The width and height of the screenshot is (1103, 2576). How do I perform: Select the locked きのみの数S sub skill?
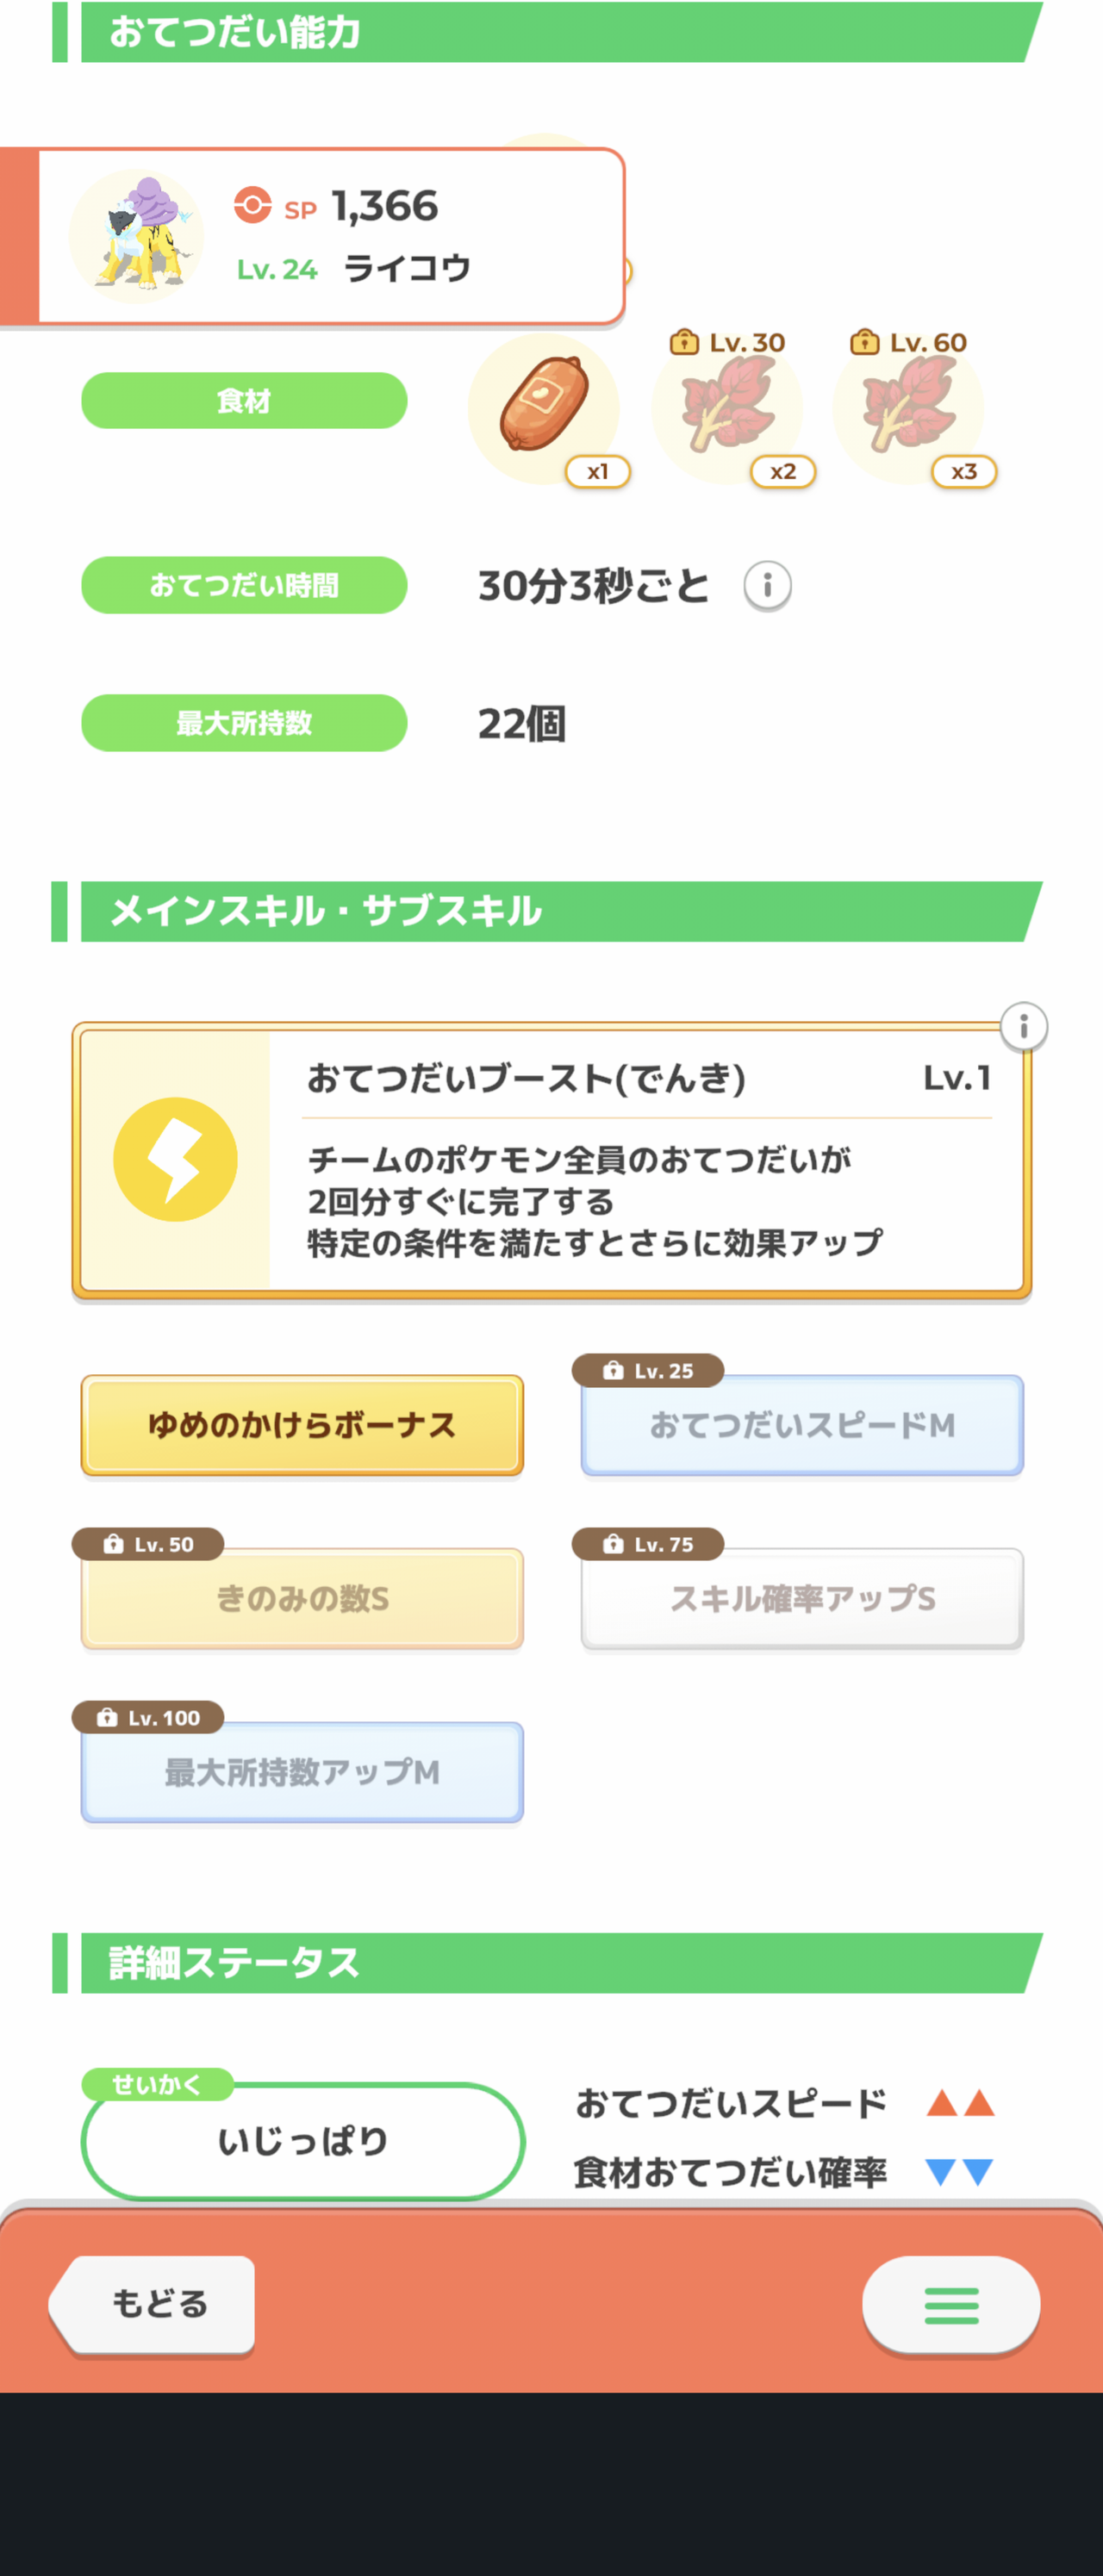click(x=302, y=1598)
